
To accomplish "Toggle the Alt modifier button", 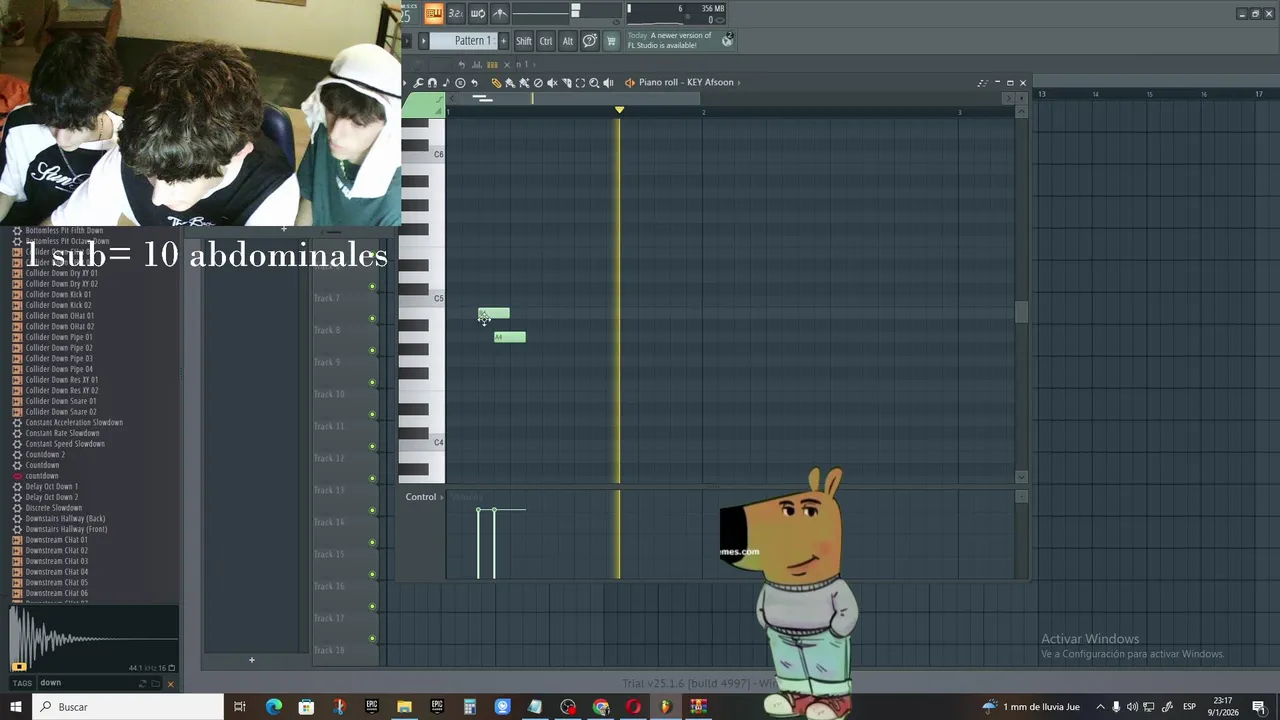I will [568, 41].
